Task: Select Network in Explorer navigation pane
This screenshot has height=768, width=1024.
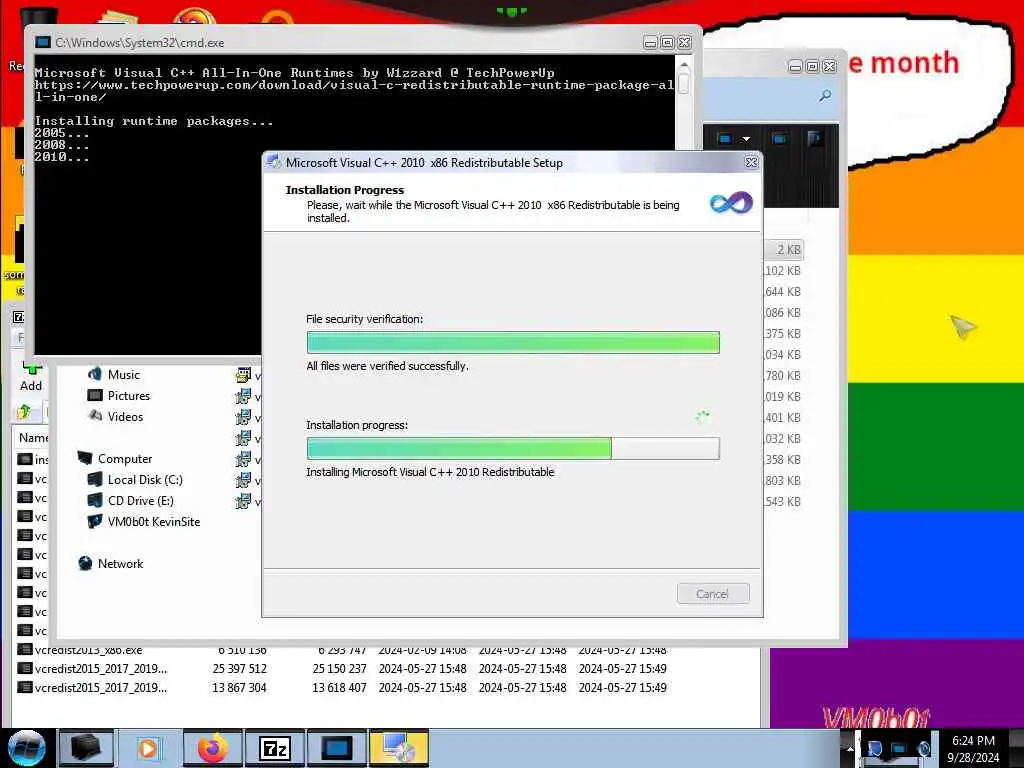Action: click(120, 564)
